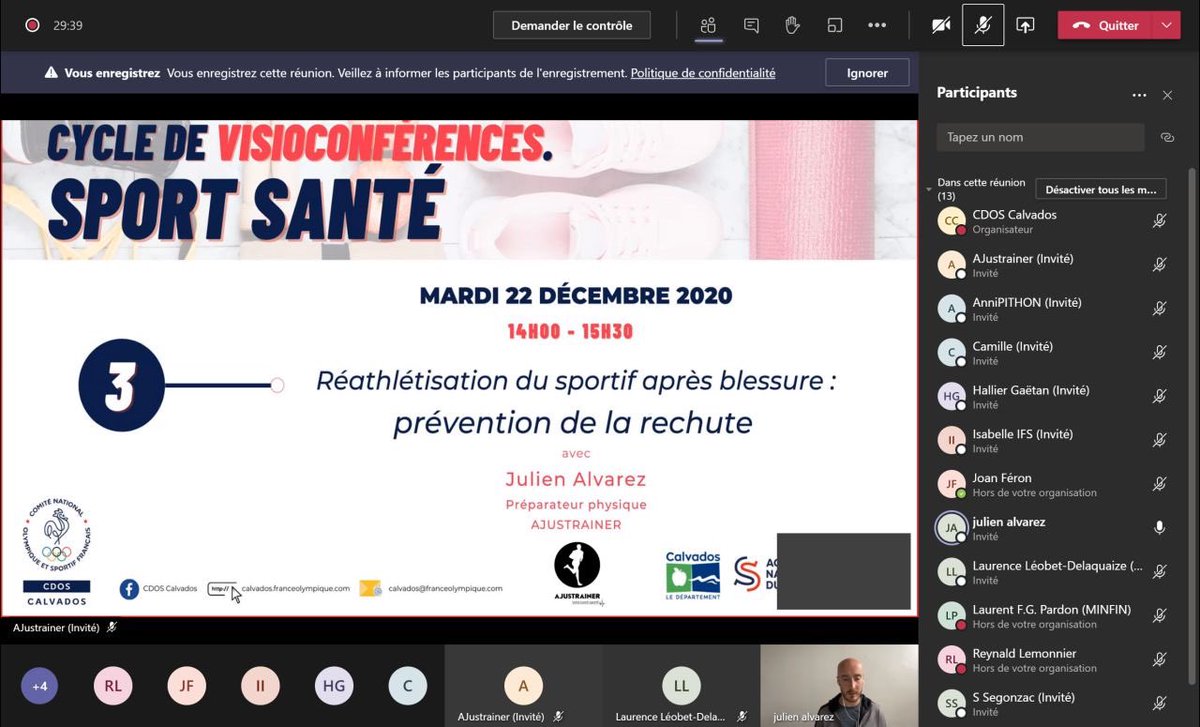Click the JA avatar of julien alvarez
The height and width of the screenshot is (727, 1200).
[951, 528]
